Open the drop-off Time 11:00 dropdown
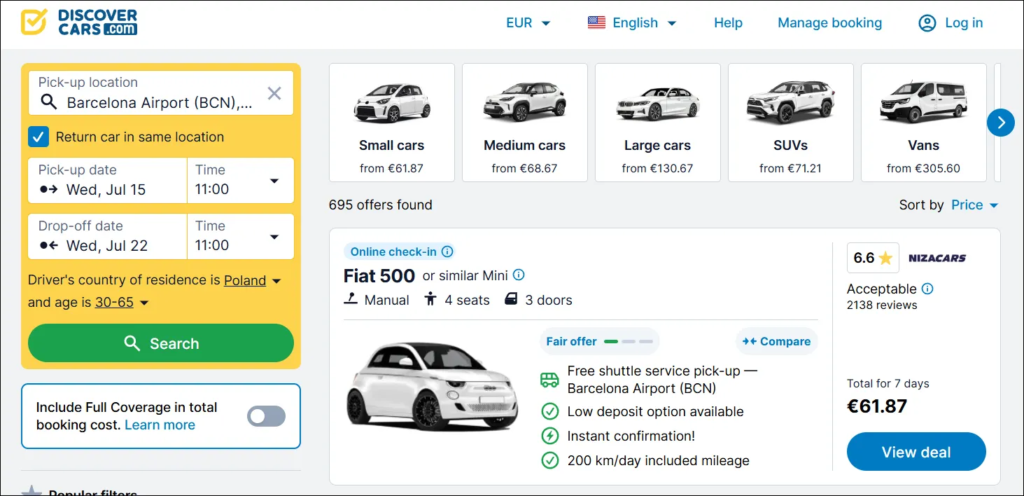 pos(240,237)
